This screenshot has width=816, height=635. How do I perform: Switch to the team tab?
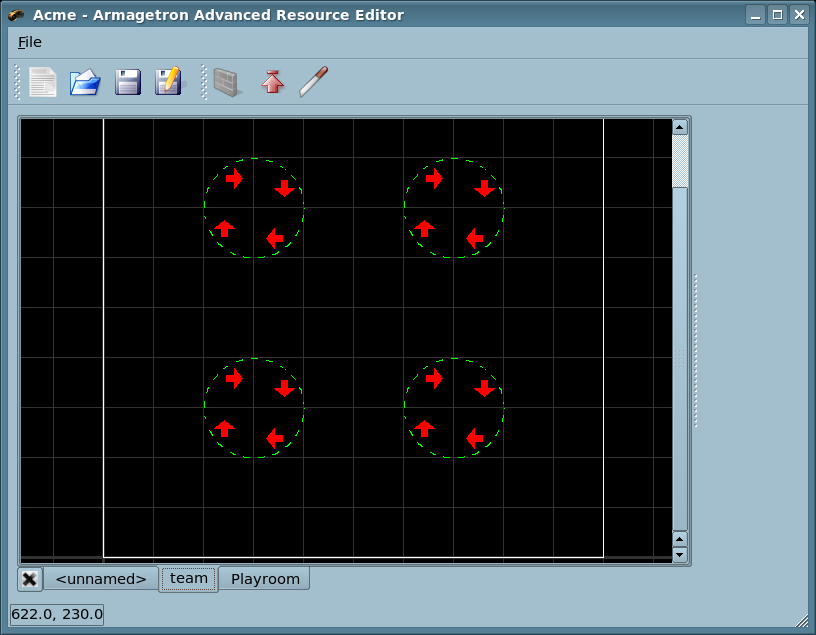[x=188, y=579]
